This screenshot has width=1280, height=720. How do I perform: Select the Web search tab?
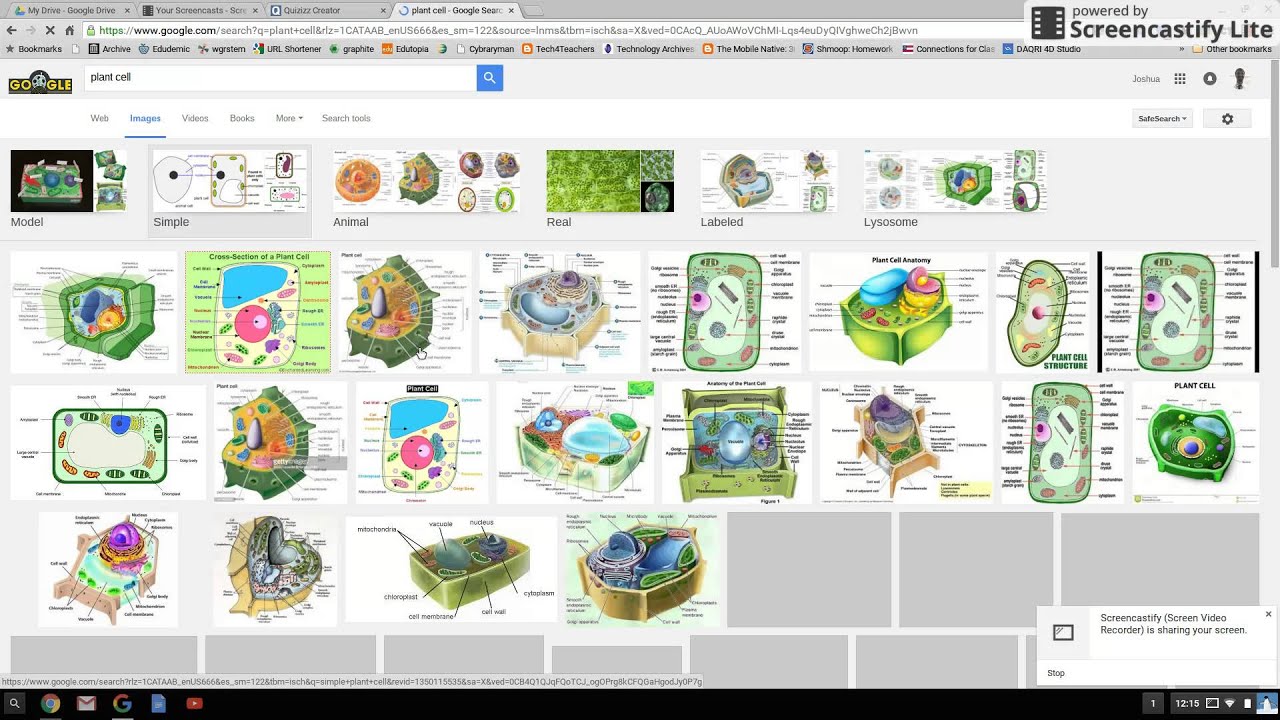click(100, 118)
